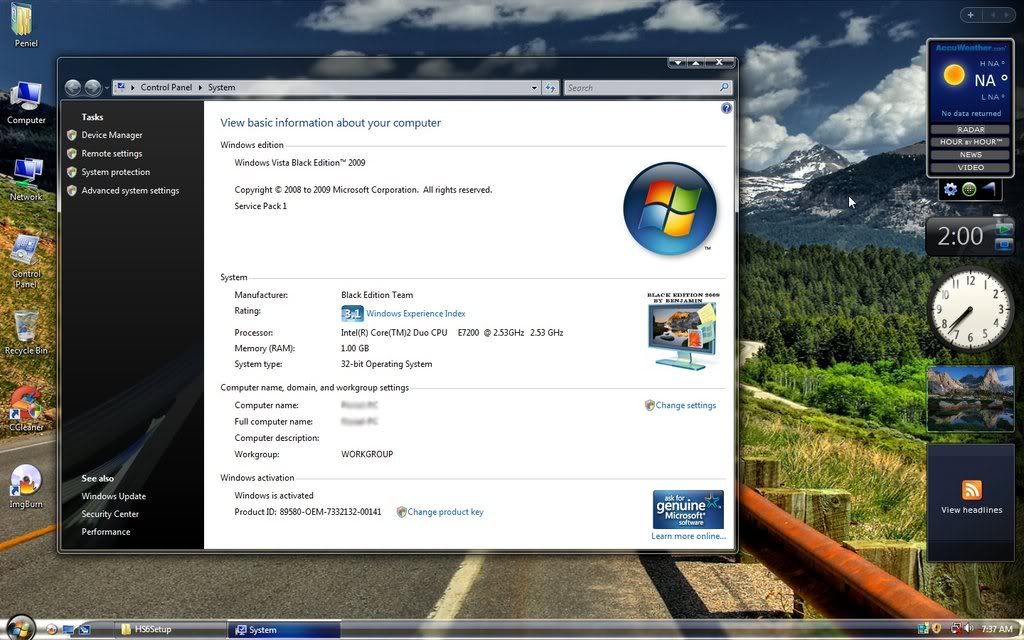Click the volume speaker tray icon

click(968, 629)
